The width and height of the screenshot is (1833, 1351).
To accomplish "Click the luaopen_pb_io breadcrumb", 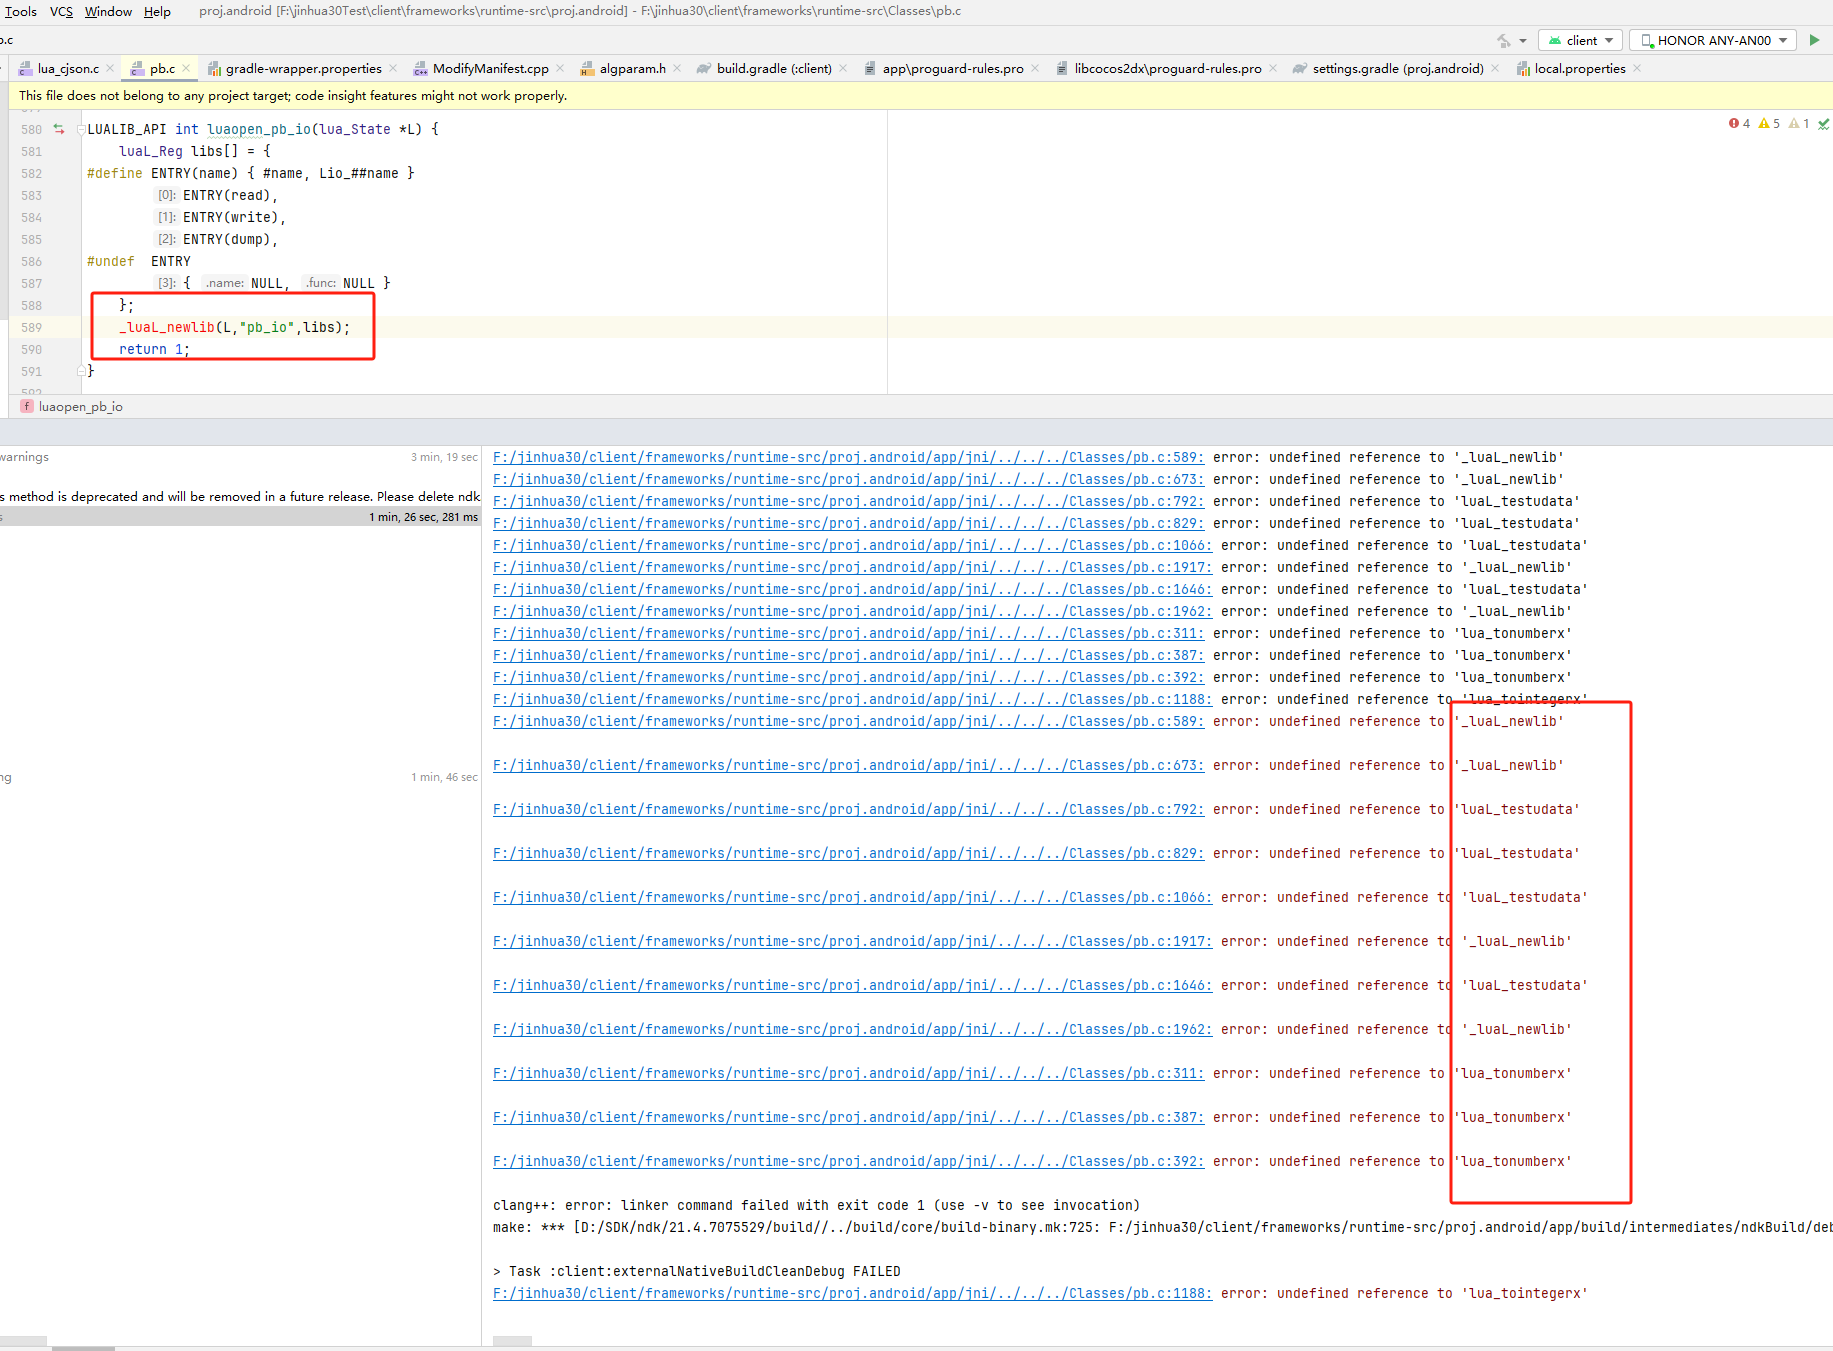I will (80, 406).
